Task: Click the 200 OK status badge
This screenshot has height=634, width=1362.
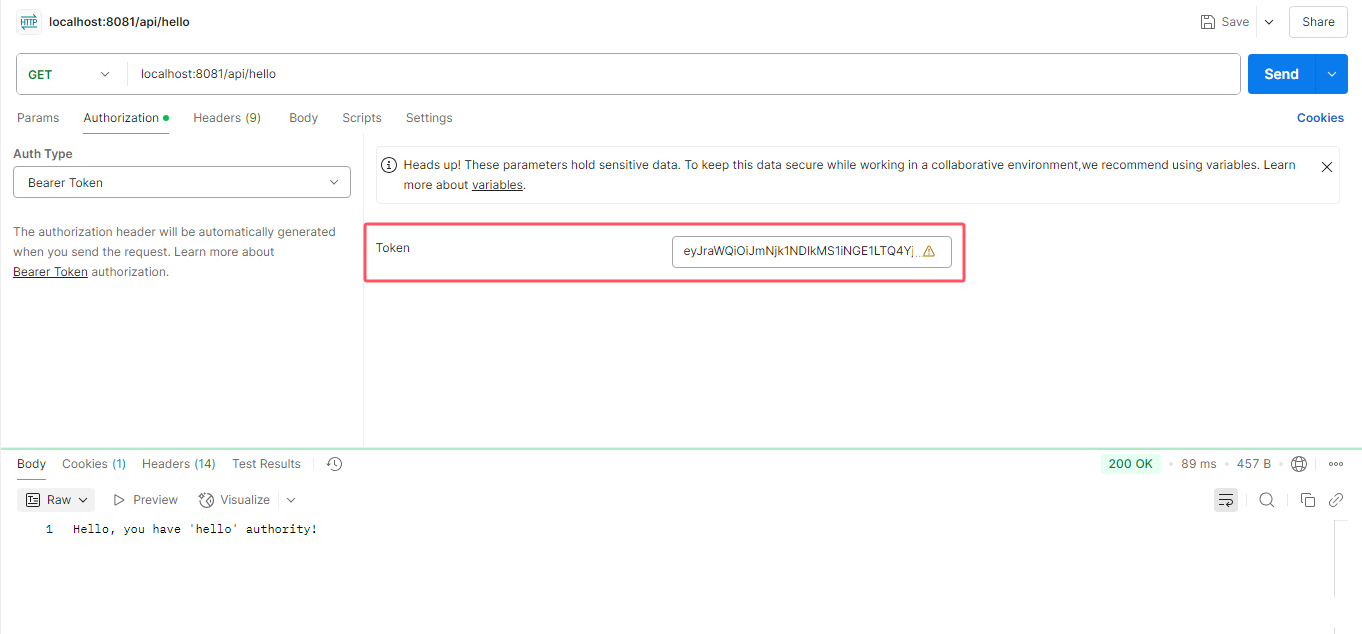Action: [x=1131, y=464]
